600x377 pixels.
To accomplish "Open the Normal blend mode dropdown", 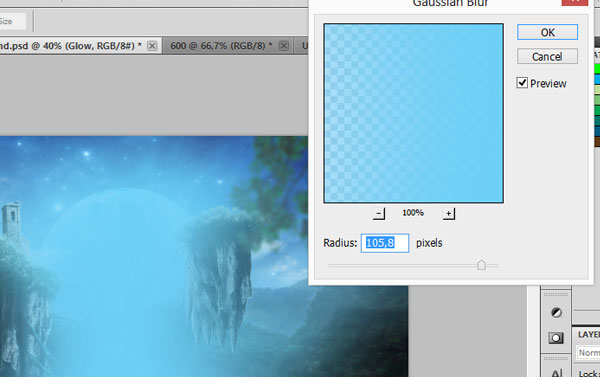I will pyautogui.click(x=588, y=353).
